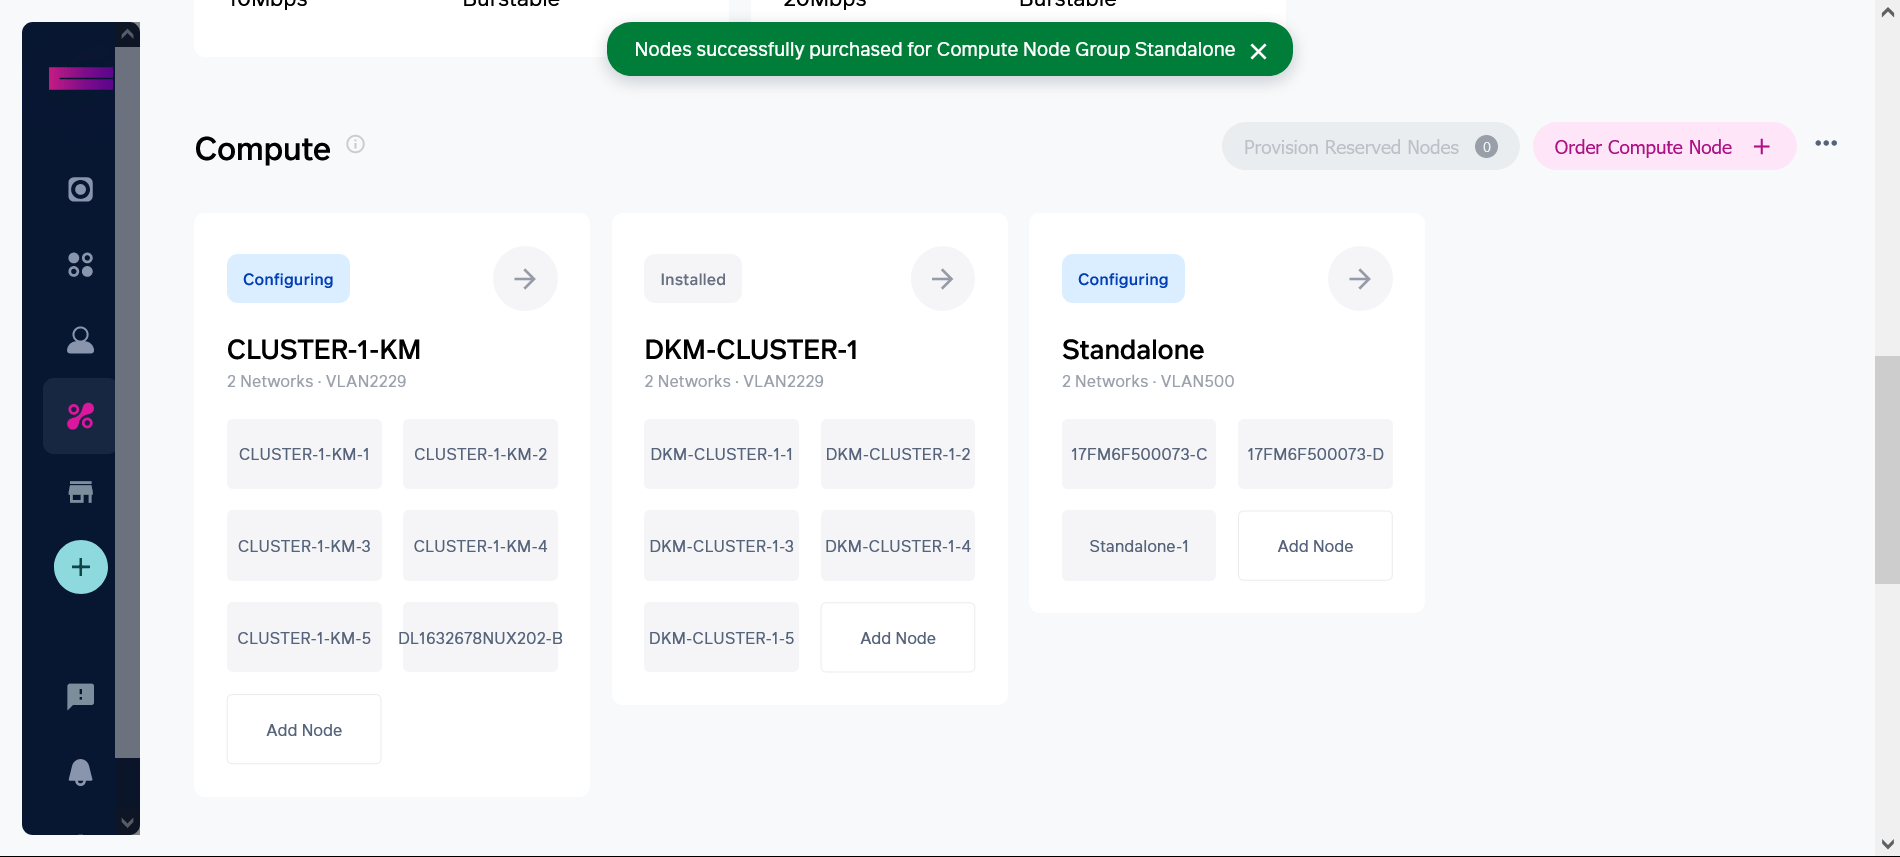1900x857 pixels.
Task: Click the Compute info icon
Action: tap(355, 144)
